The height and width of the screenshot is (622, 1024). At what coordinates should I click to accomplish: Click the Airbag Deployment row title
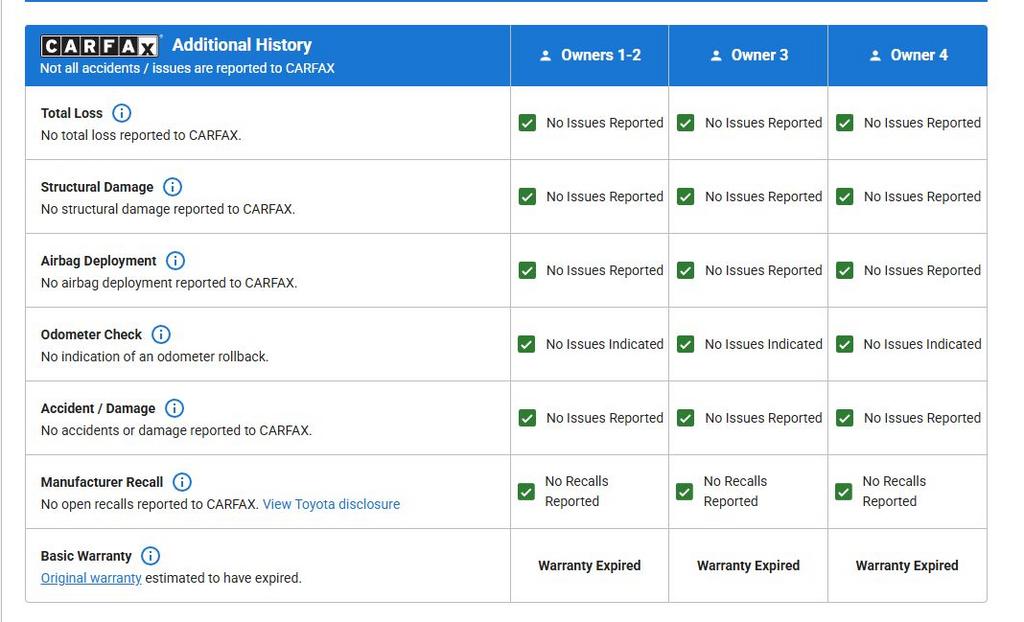point(99,261)
